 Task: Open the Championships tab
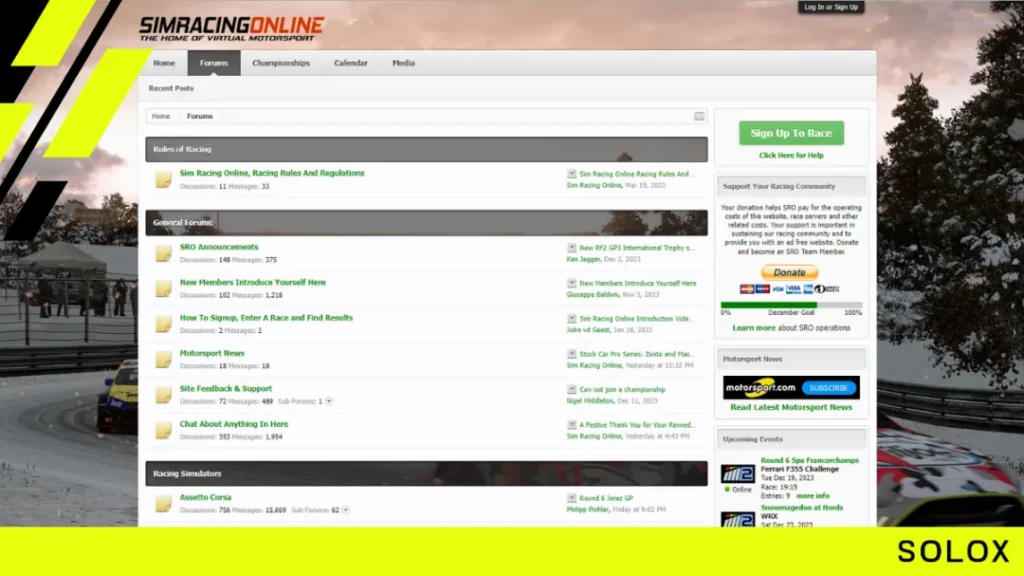281,63
